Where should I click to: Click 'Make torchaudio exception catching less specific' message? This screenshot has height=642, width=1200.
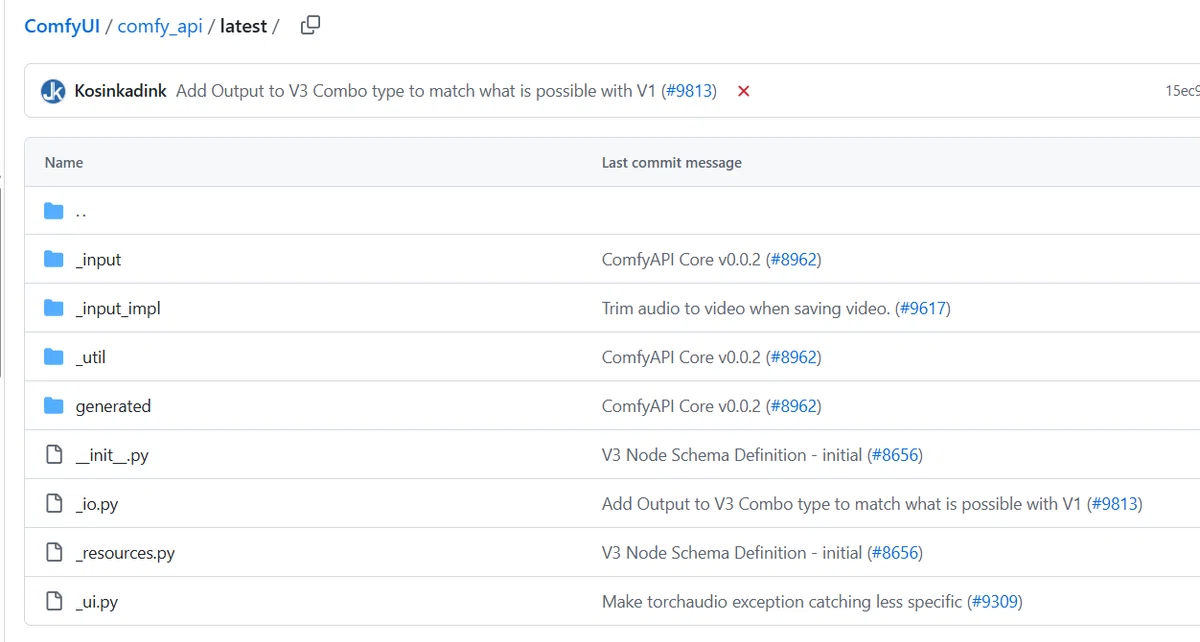782,602
